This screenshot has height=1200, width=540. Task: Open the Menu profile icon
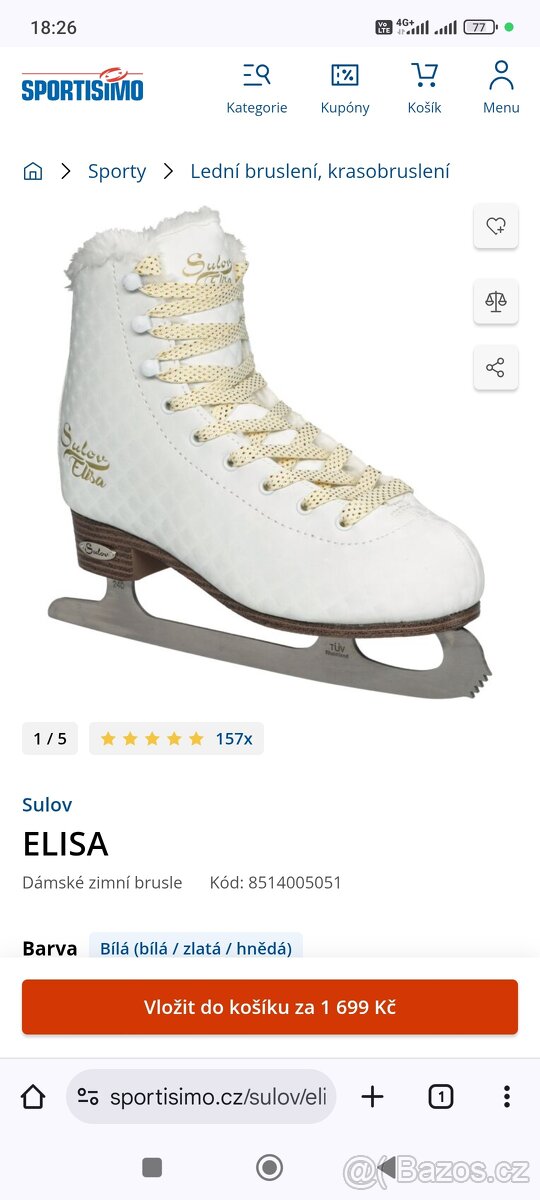point(501,87)
